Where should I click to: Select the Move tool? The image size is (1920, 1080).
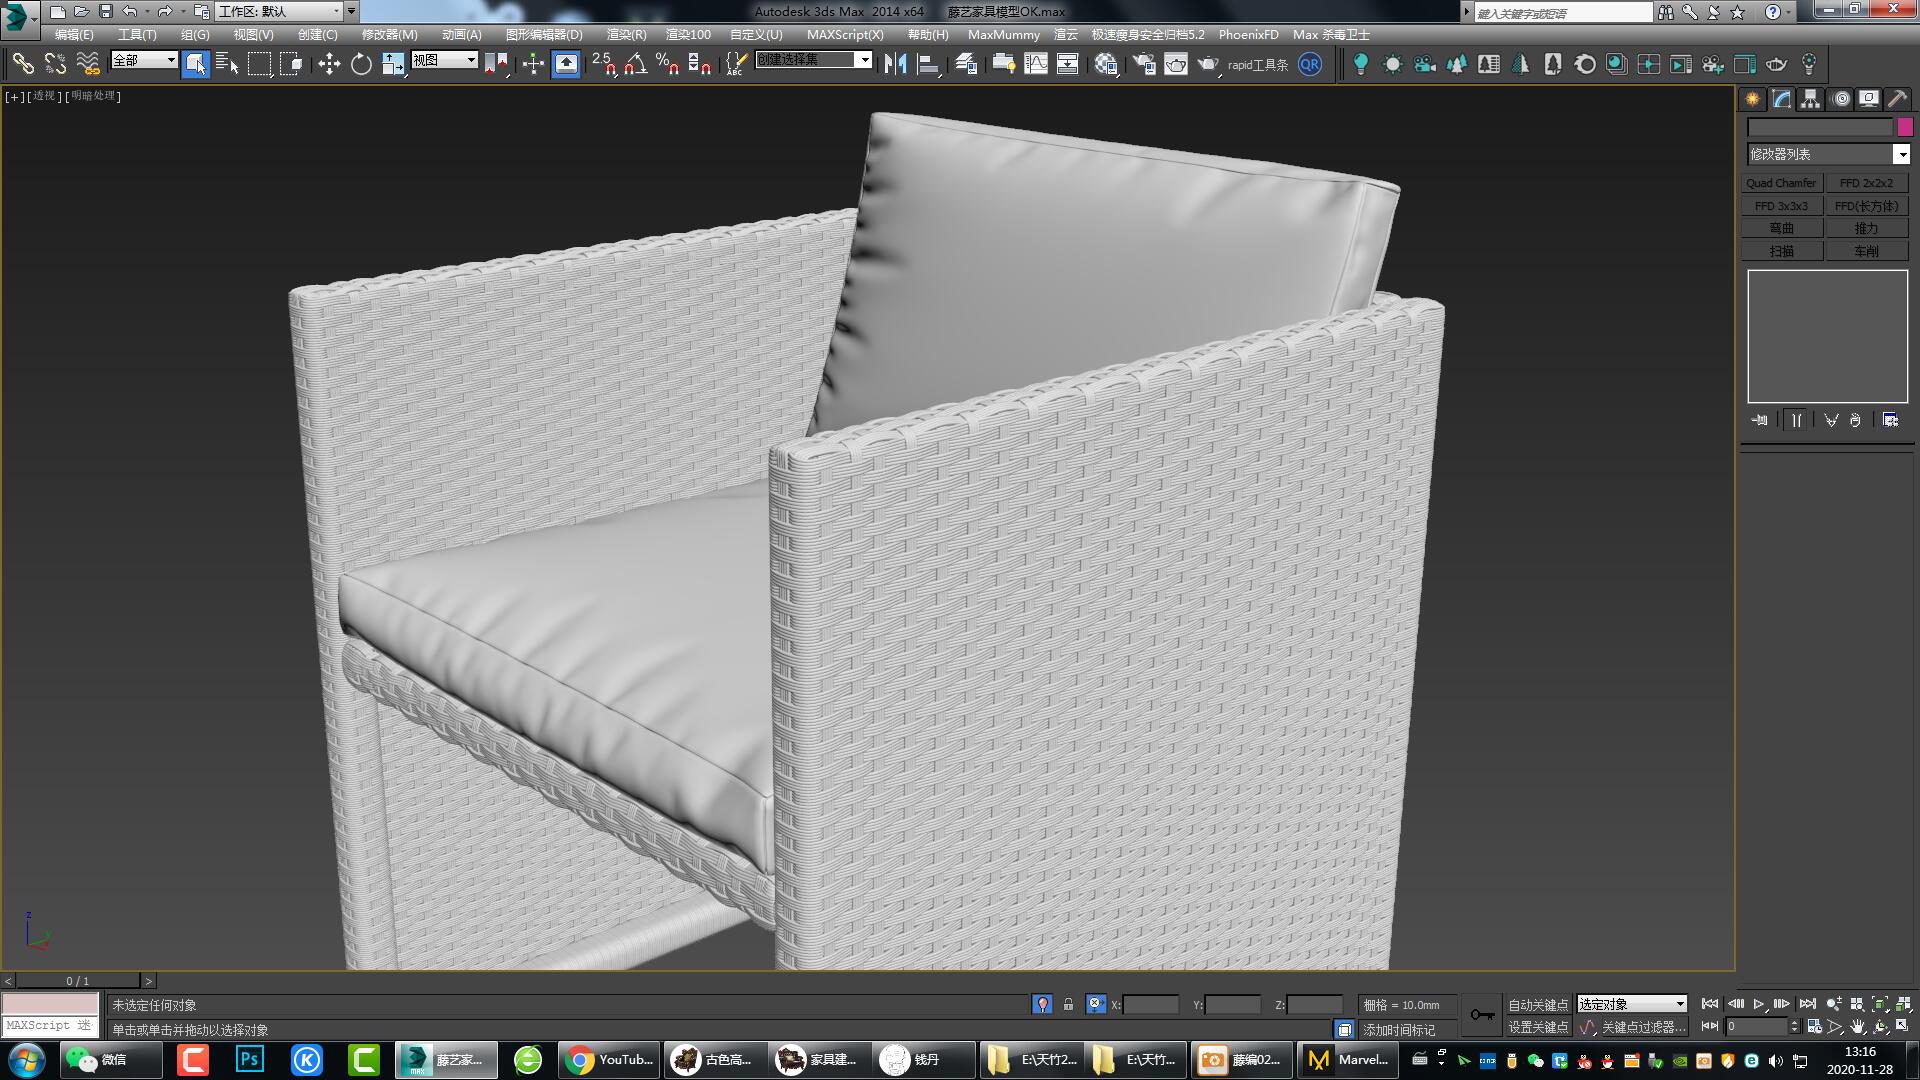(329, 64)
